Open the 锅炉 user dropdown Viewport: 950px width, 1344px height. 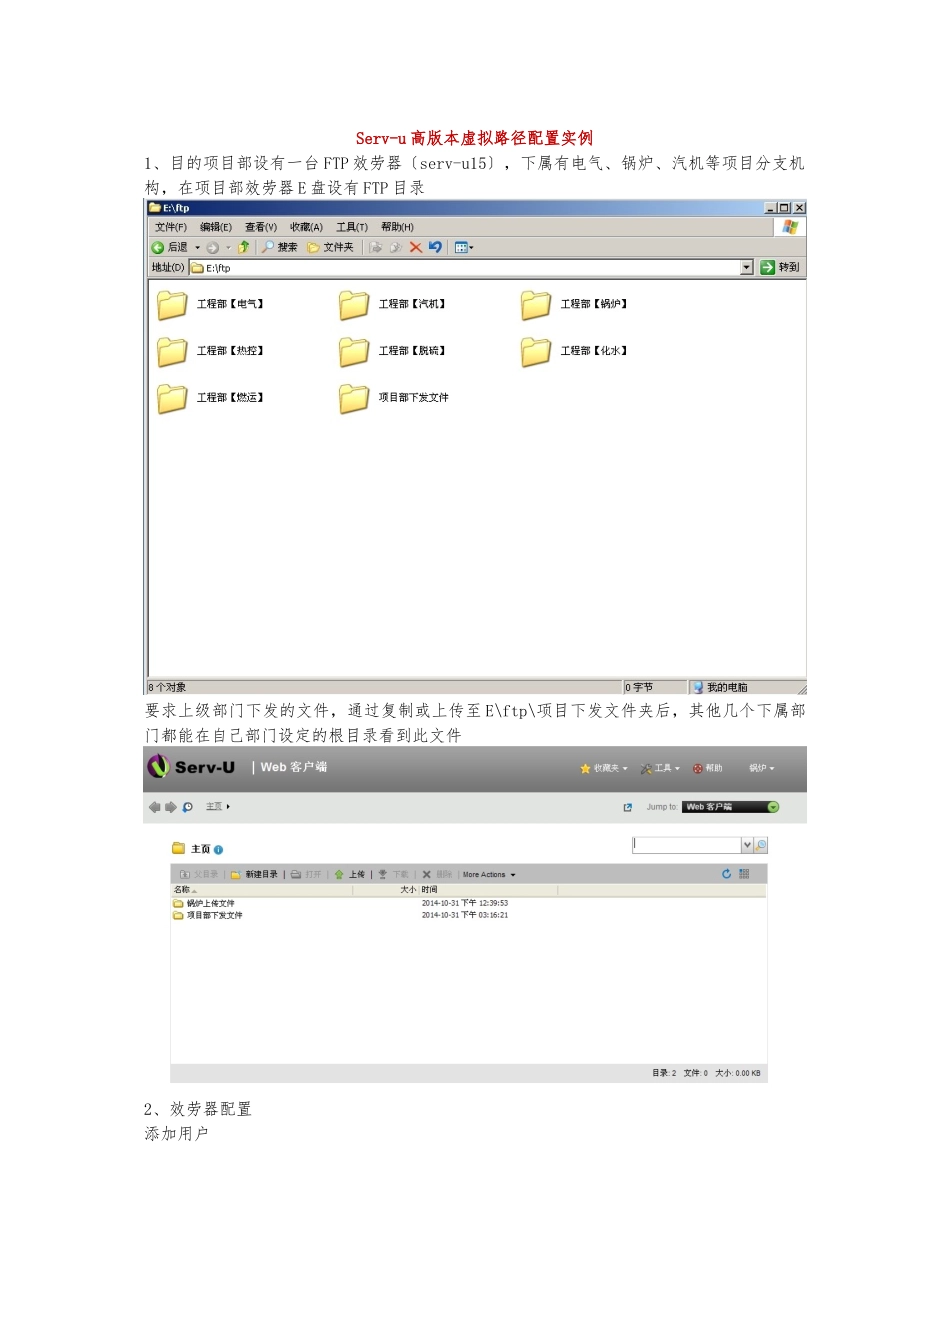pos(761,768)
